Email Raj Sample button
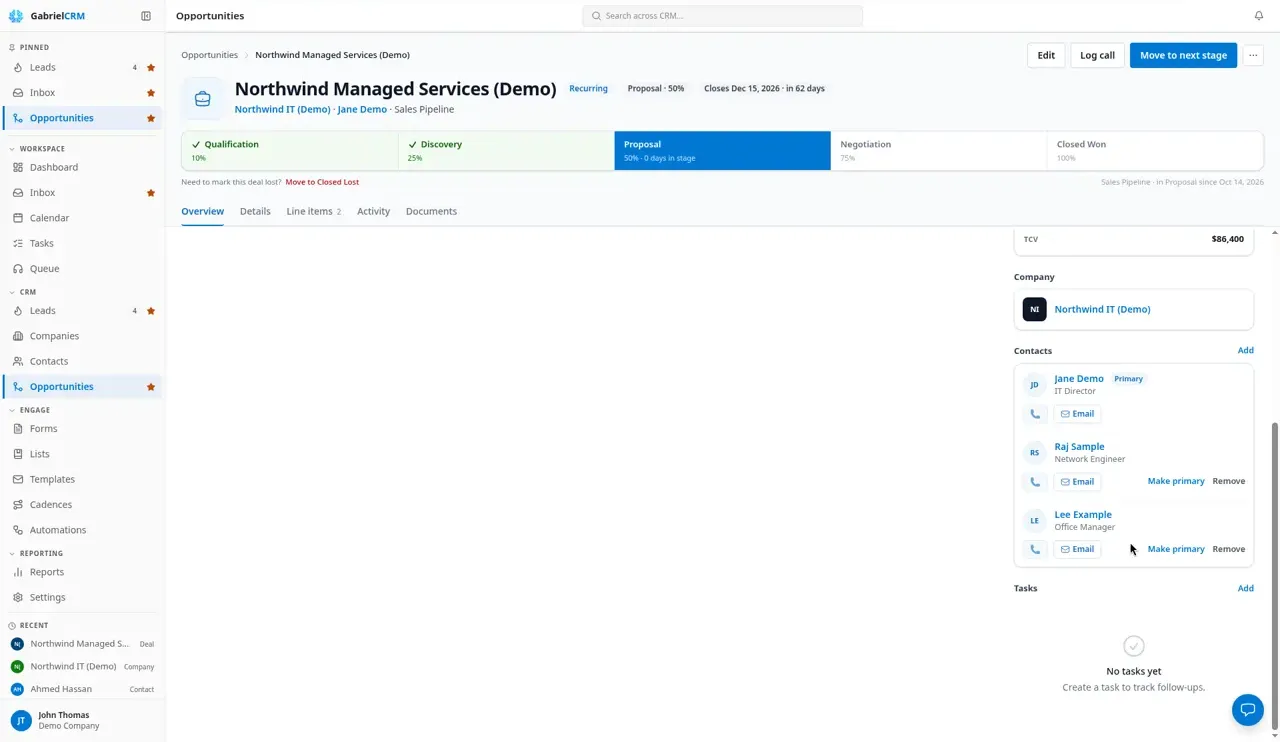 click(x=1077, y=482)
